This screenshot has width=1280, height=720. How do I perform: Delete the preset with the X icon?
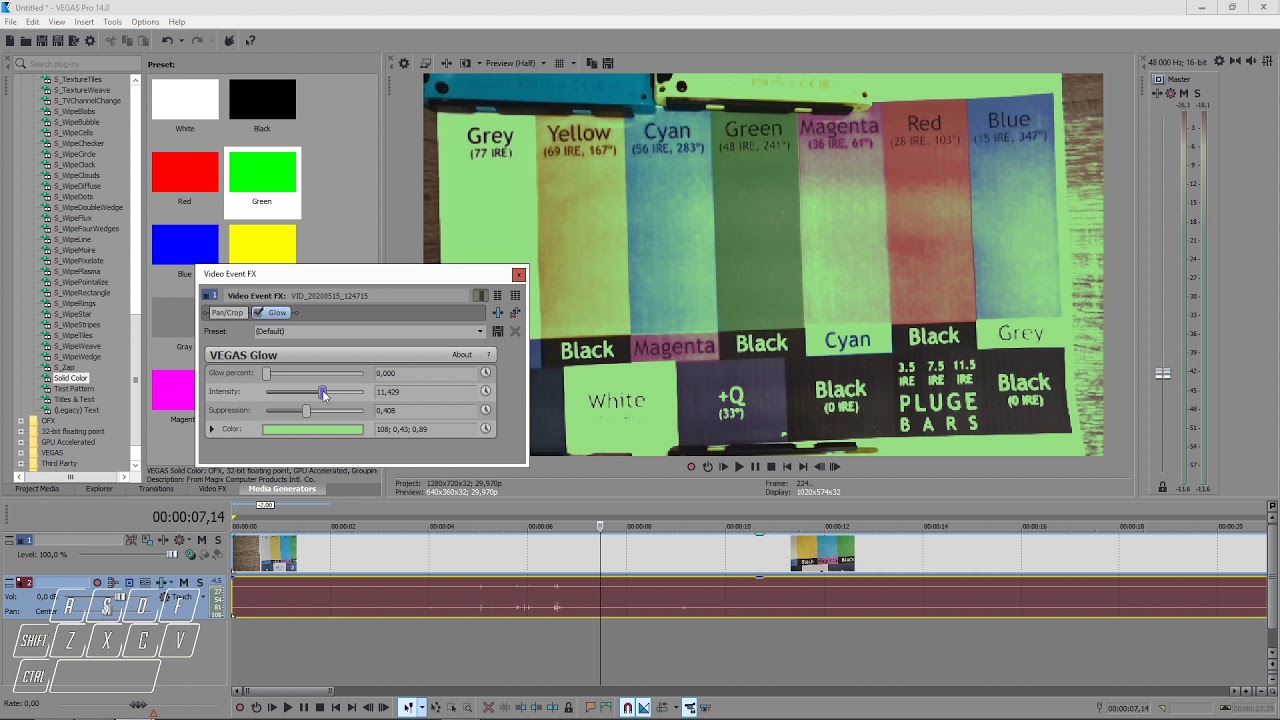515,331
